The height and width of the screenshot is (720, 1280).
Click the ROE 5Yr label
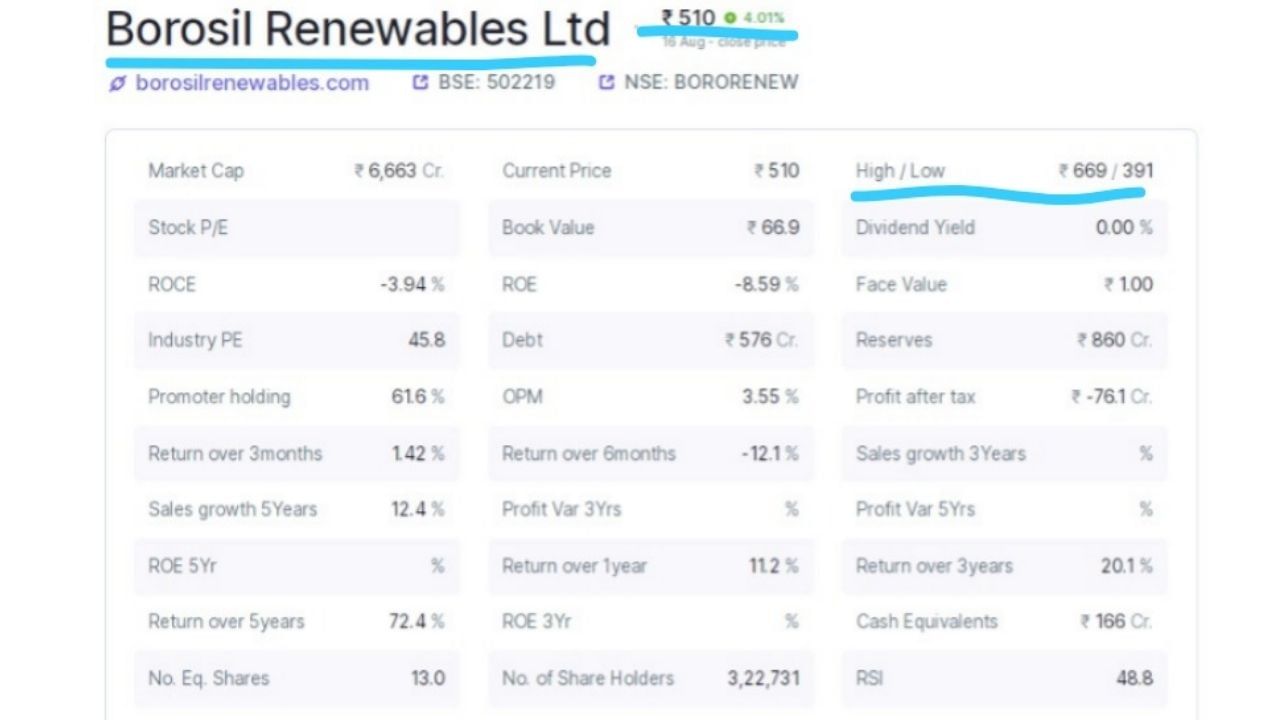pyautogui.click(x=182, y=567)
